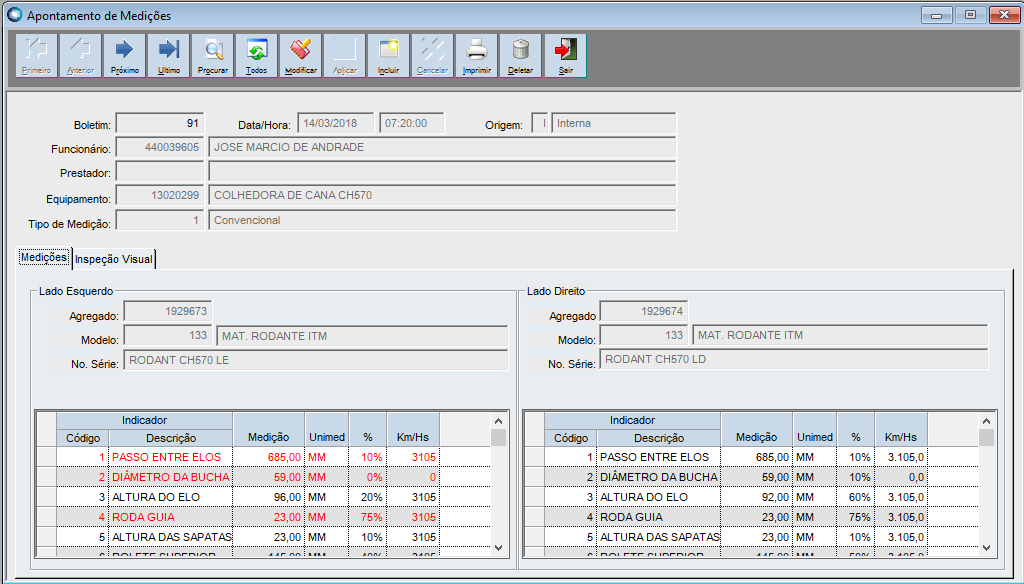The width and height of the screenshot is (1024, 584).
Task: Click COLHEDORA DE CANA CH570 field
Action: [442, 195]
